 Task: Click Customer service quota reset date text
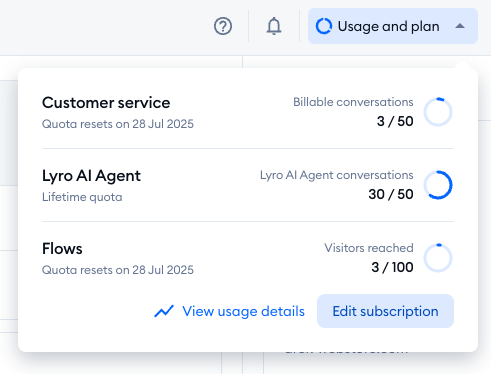pyautogui.click(x=118, y=124)
